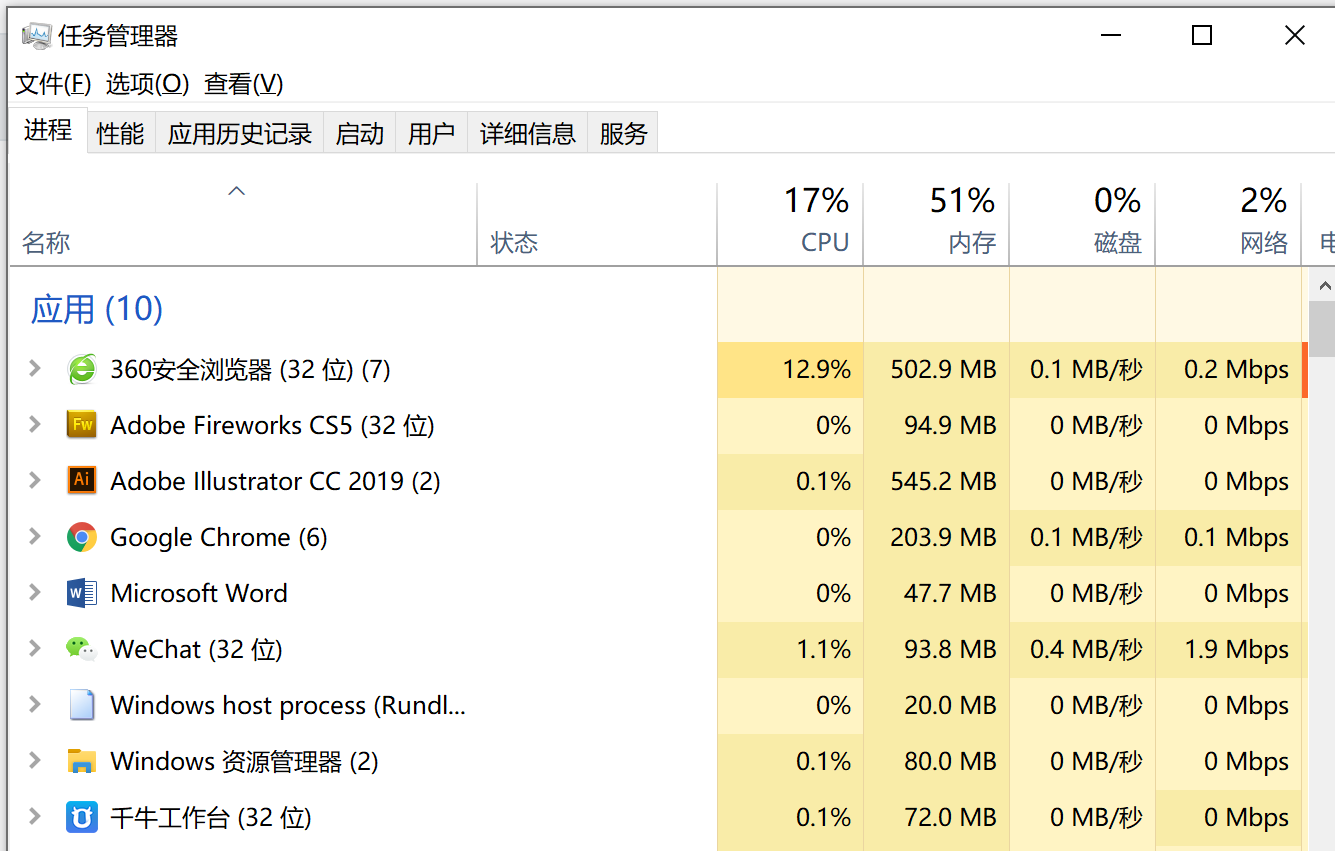1335x851 pixels.
Task: Switch to the 用户 tab
Action: click(432, 133)
